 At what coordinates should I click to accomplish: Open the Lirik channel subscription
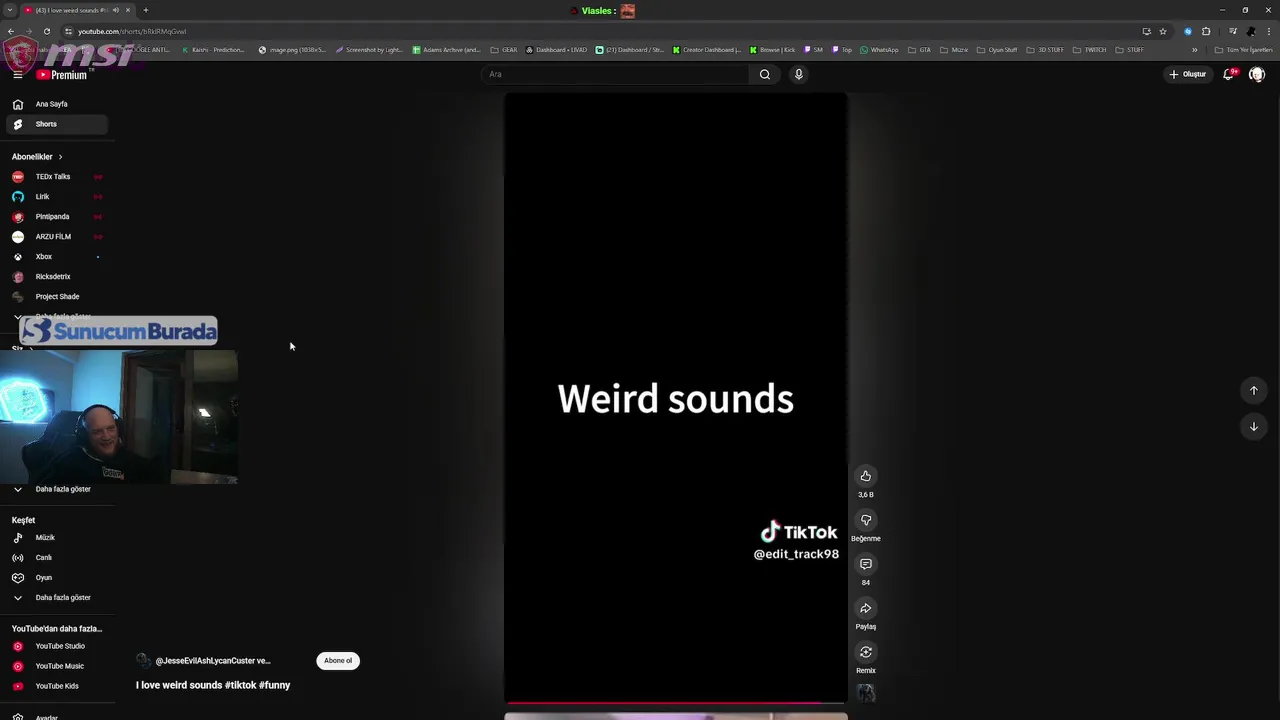(58, 197)
